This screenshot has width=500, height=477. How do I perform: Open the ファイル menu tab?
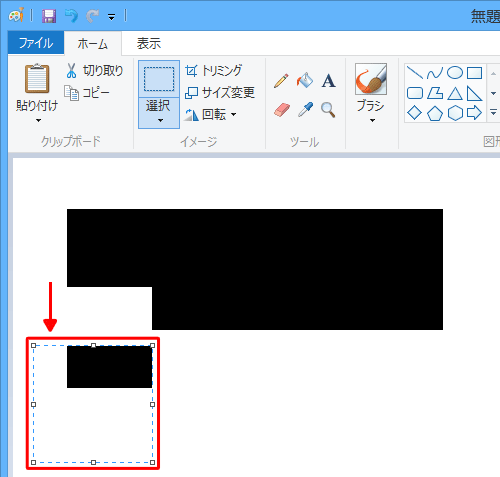click(x=36, y=43)
